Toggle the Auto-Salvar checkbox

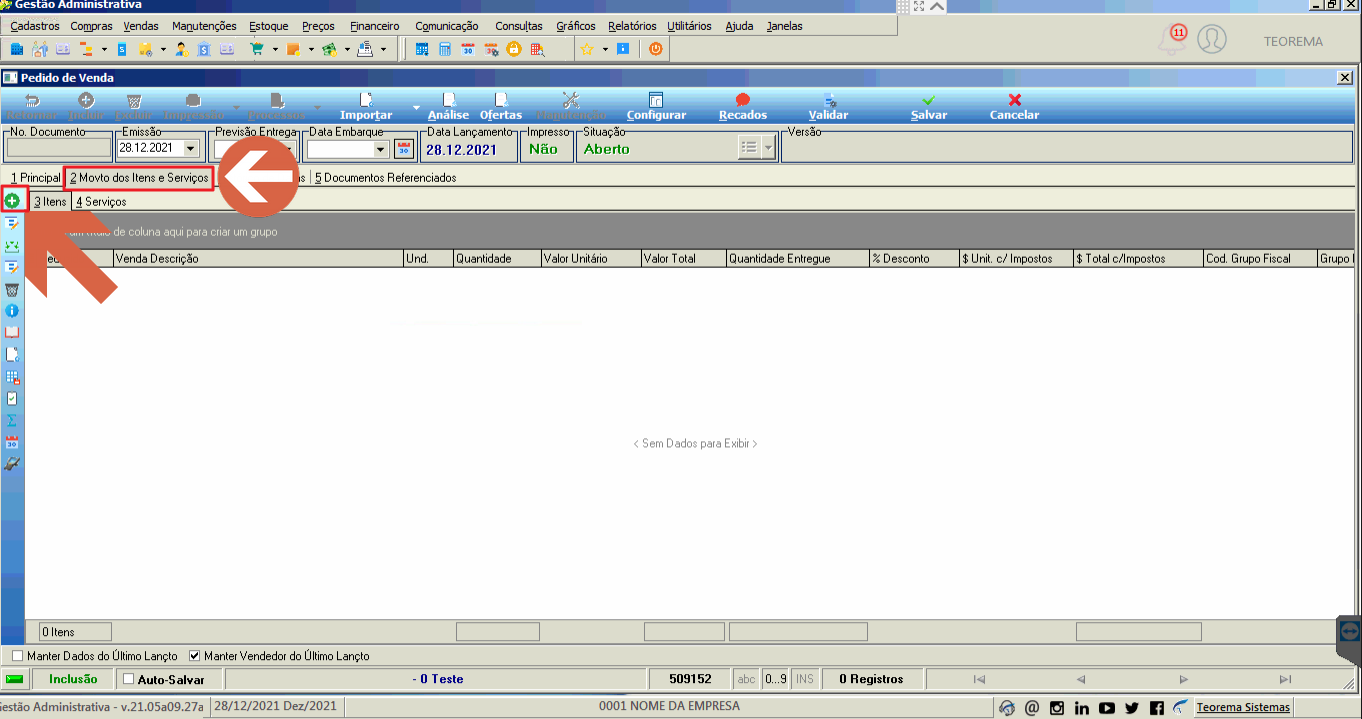click(127, 679)
